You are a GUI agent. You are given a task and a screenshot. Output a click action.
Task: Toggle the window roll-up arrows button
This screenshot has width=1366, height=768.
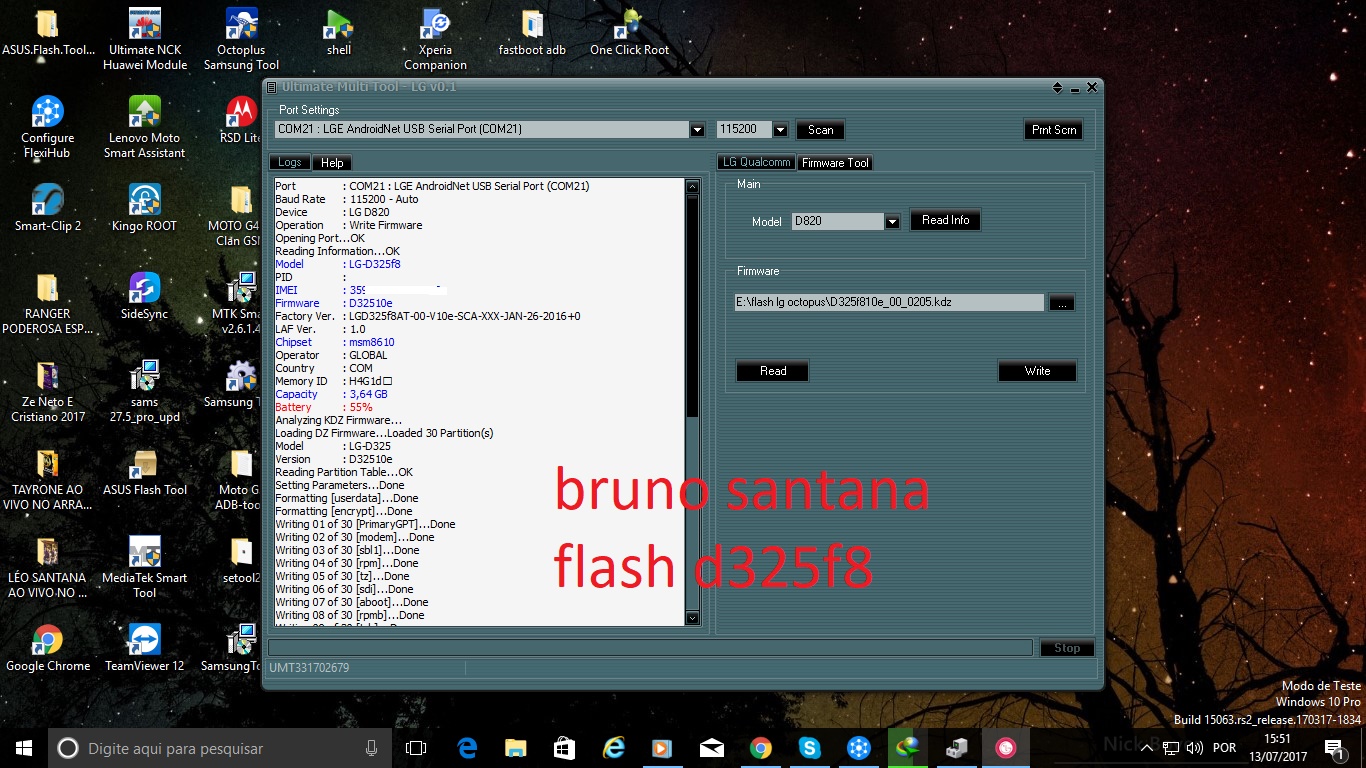pos(1058,88)
